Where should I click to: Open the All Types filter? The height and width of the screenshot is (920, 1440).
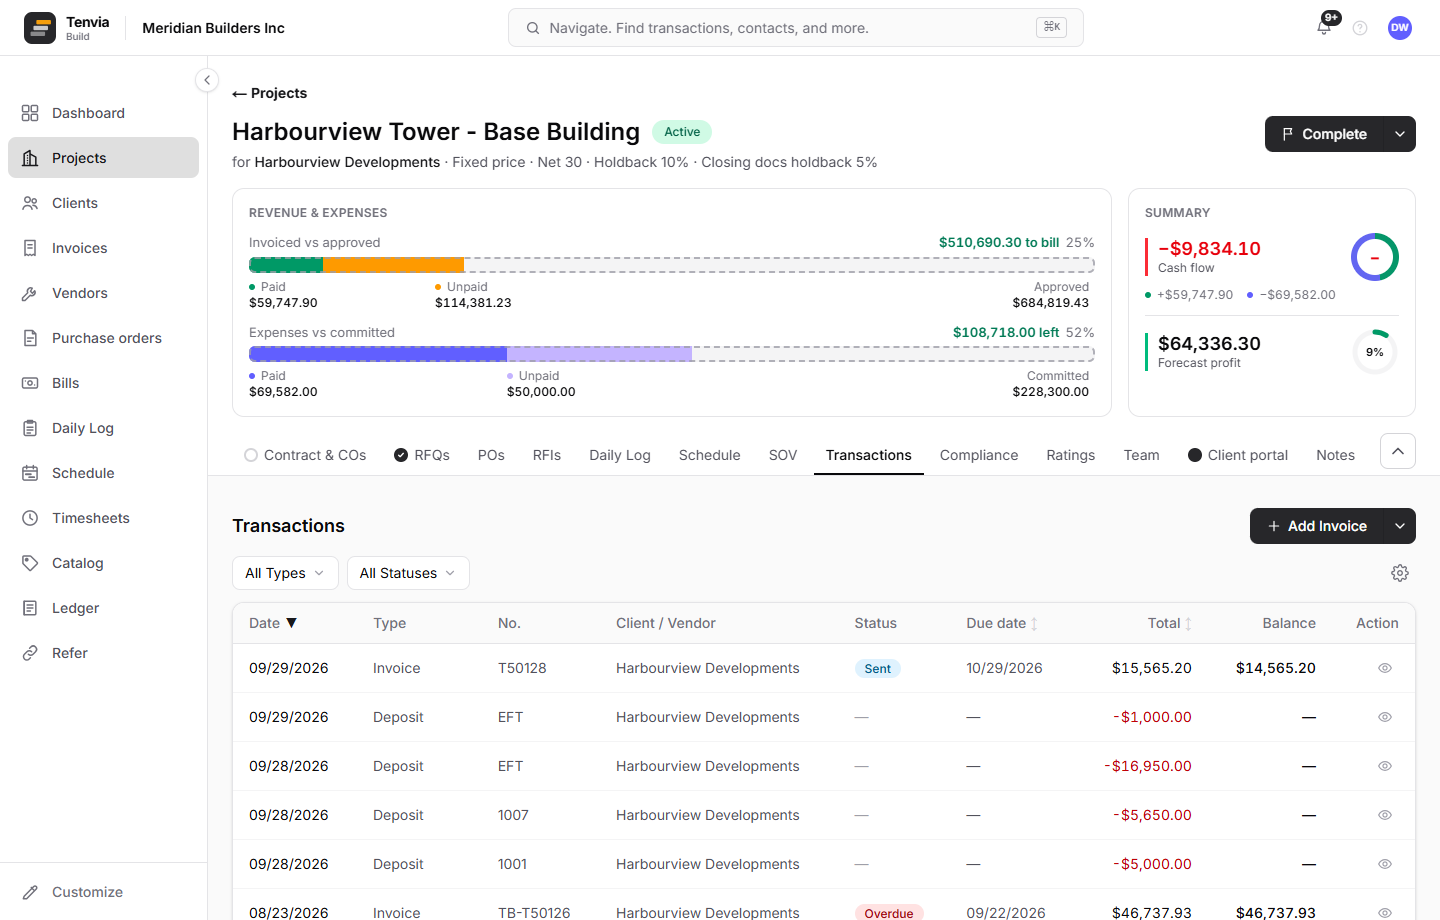(x=285, y=573)
